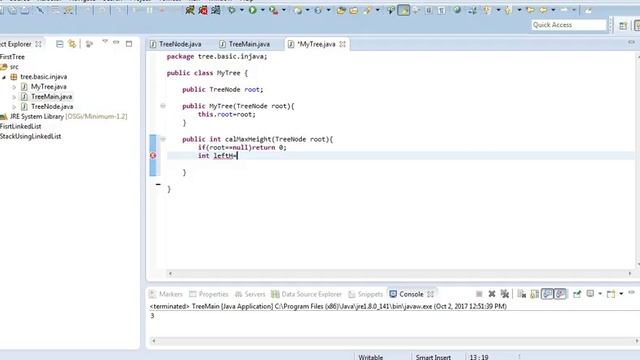
Task: Click the Open Type folder icon
Action: coord(341,10)
